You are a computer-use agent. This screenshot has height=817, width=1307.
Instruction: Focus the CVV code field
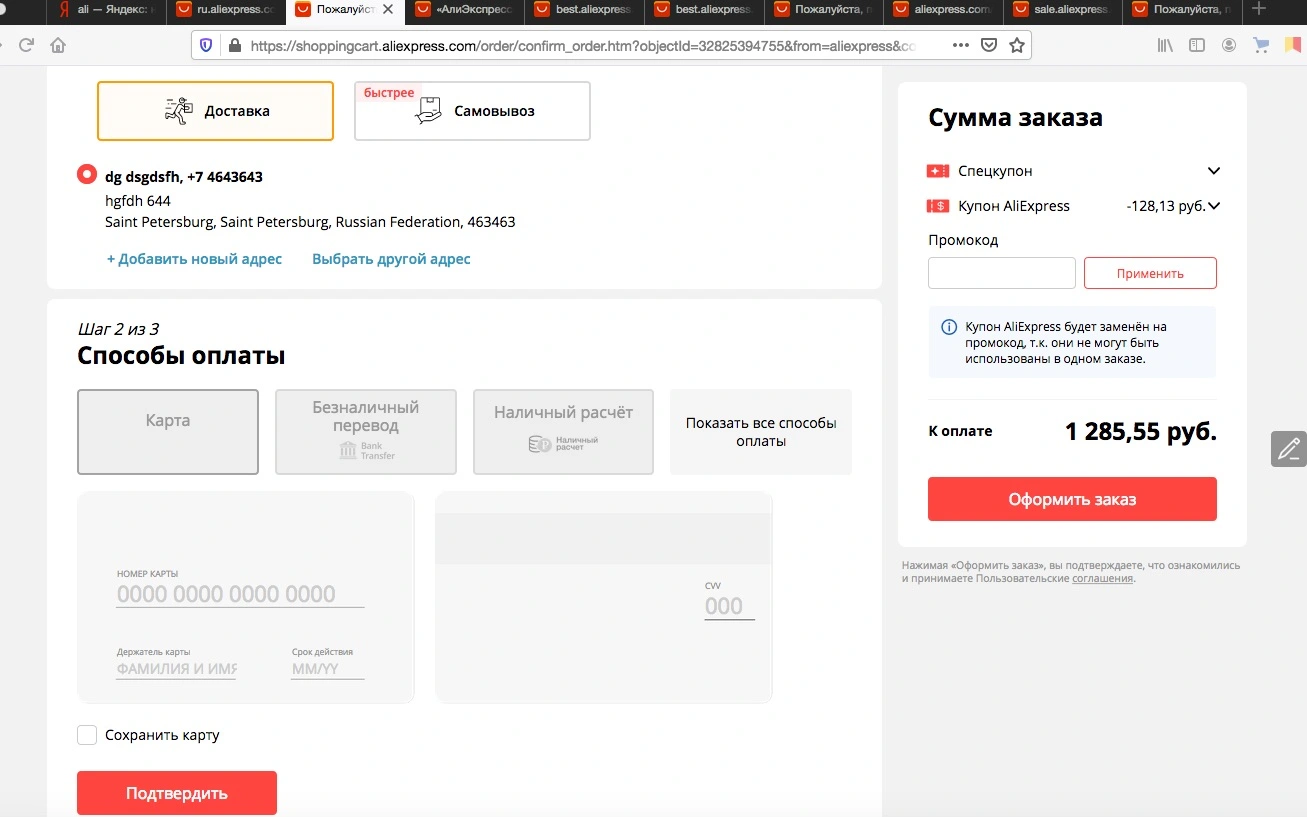729,606
